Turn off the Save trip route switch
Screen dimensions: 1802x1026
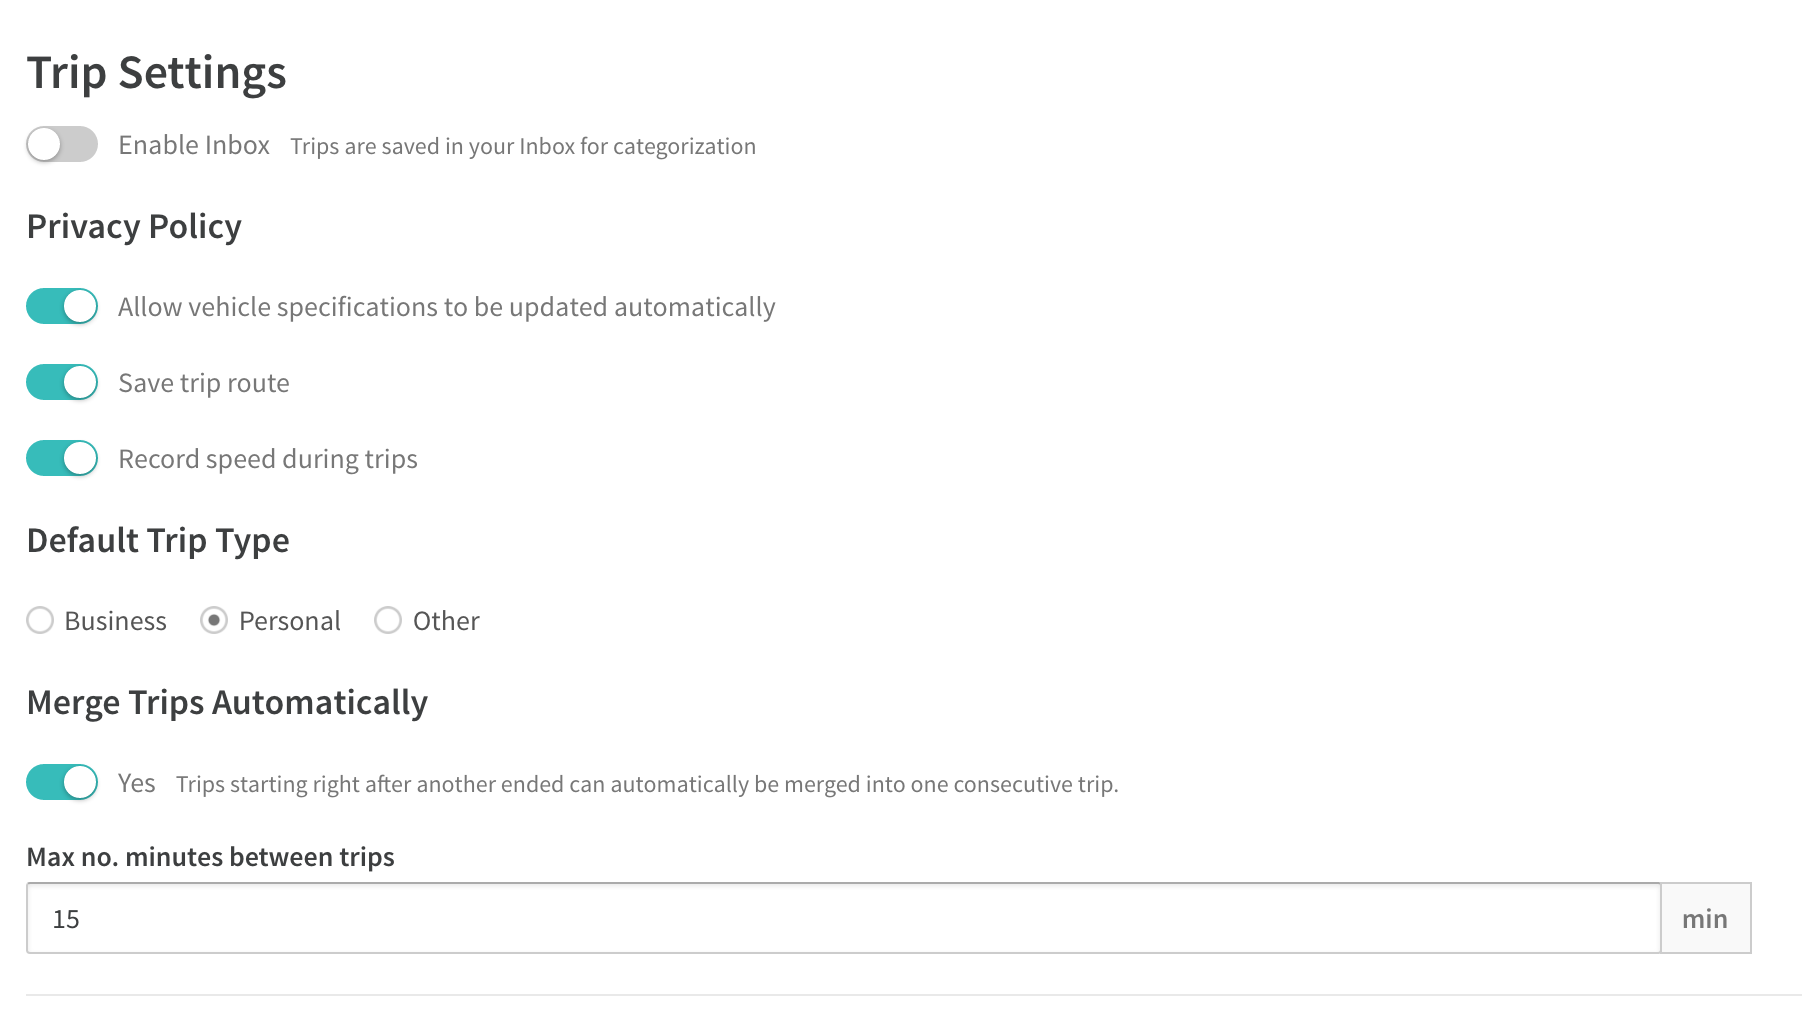[x=62, y=382]
